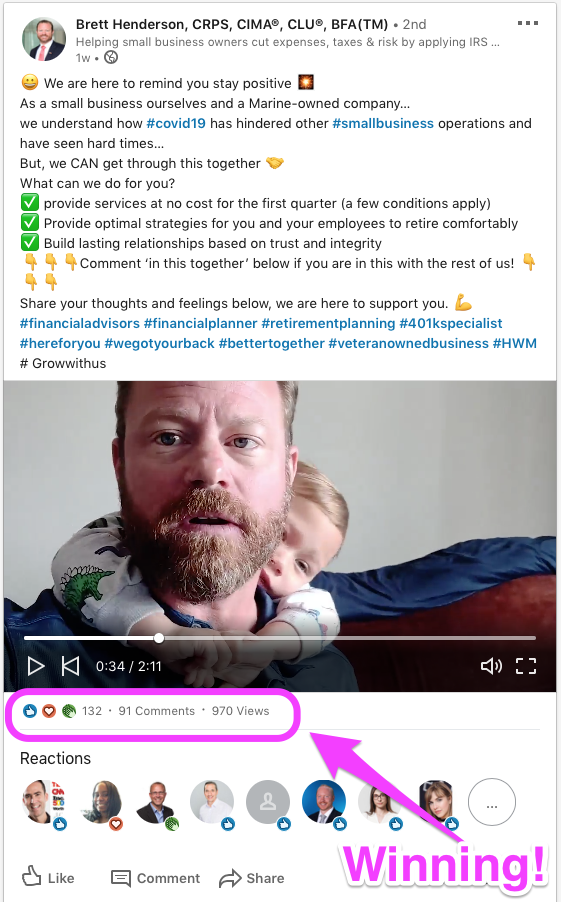568x906 pixels.
Task: Click the #retirementplanning hashtag
Action: (x=328, y=324)
